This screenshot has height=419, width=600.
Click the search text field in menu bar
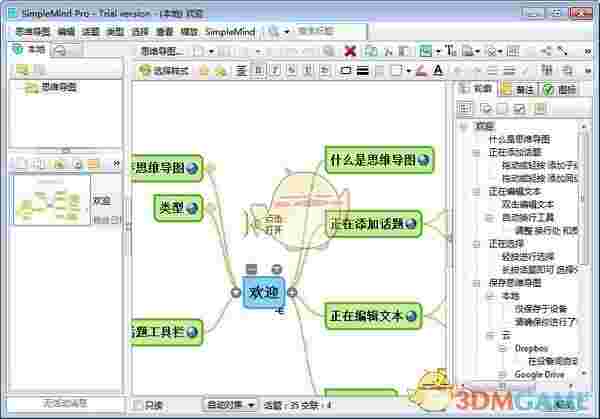(331, 31)
